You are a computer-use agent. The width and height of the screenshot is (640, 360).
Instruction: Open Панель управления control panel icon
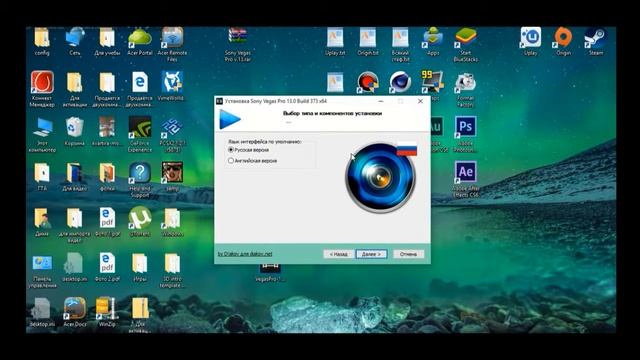tap(42, 270)
